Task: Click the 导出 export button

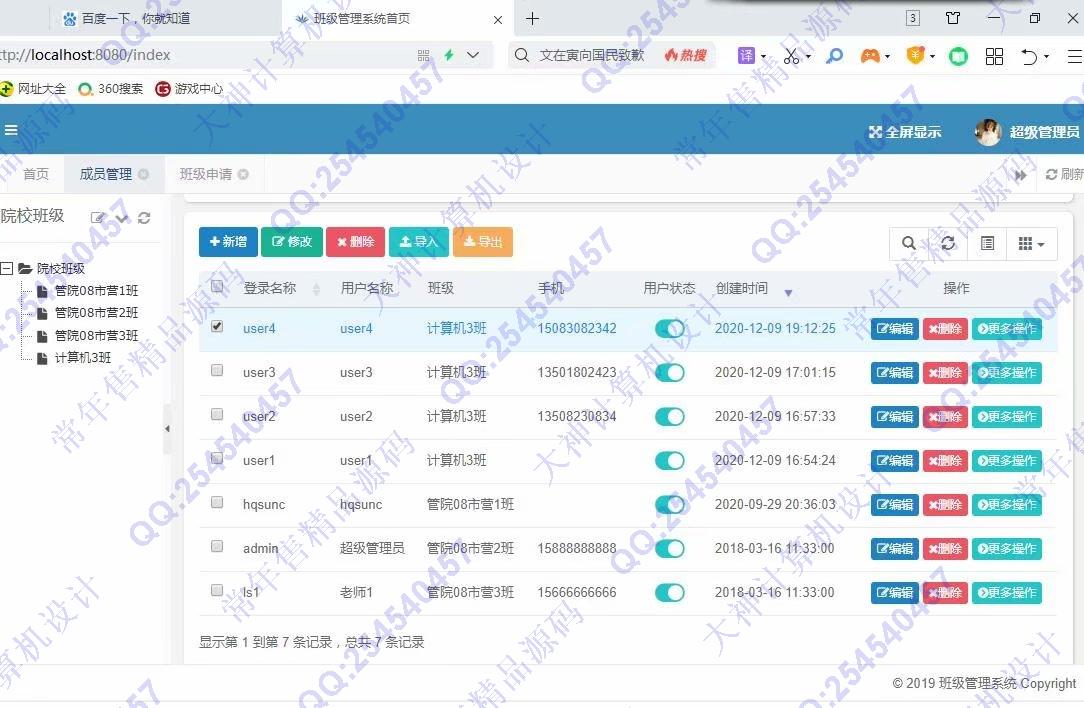Action: pyautogui.click(x=483, y=242)
